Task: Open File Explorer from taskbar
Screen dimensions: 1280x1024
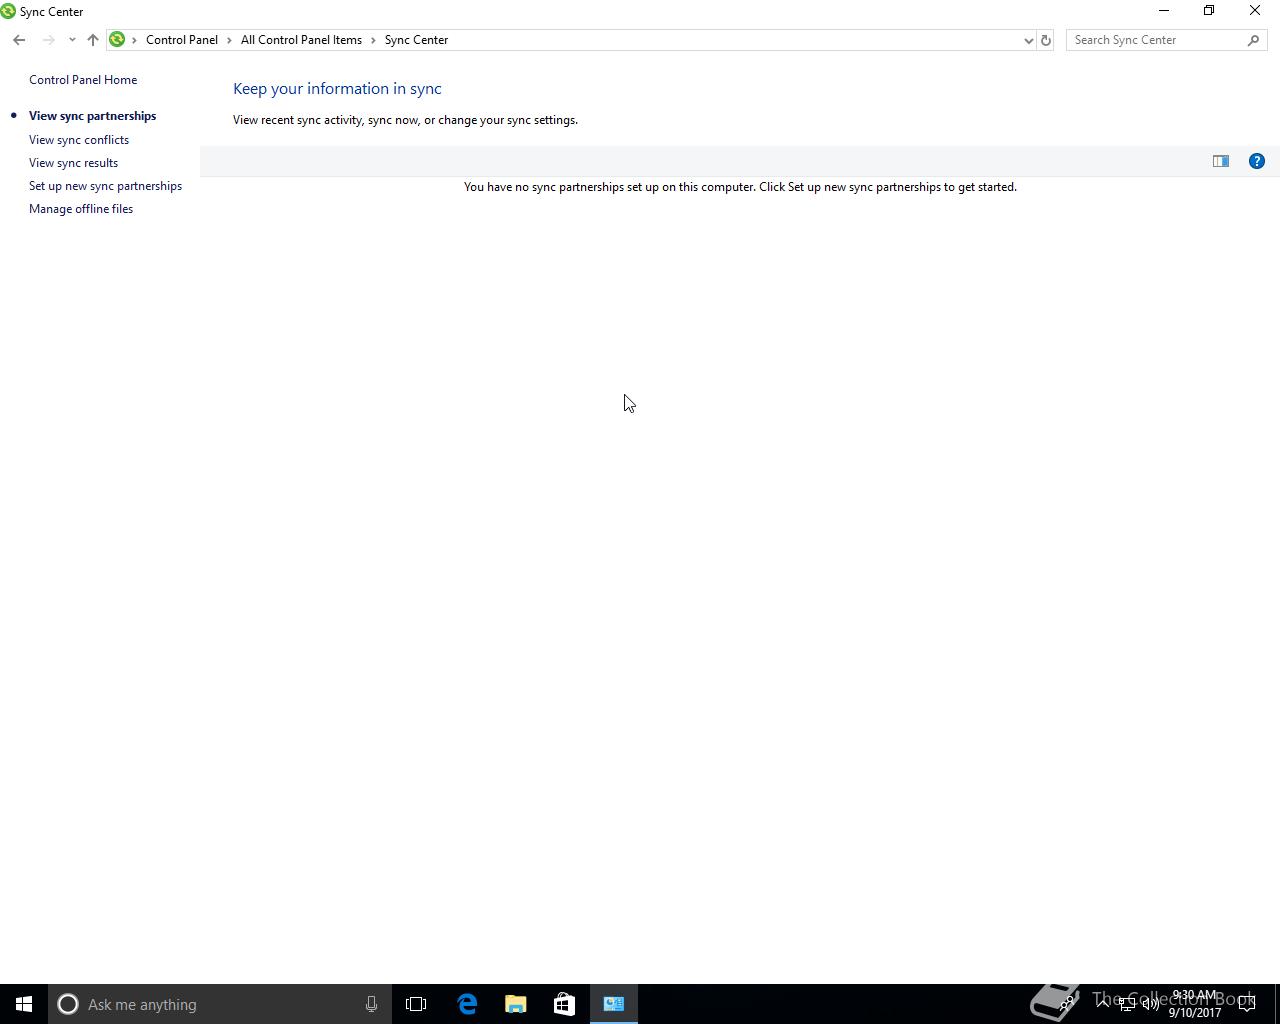Action: (516, 1004)
